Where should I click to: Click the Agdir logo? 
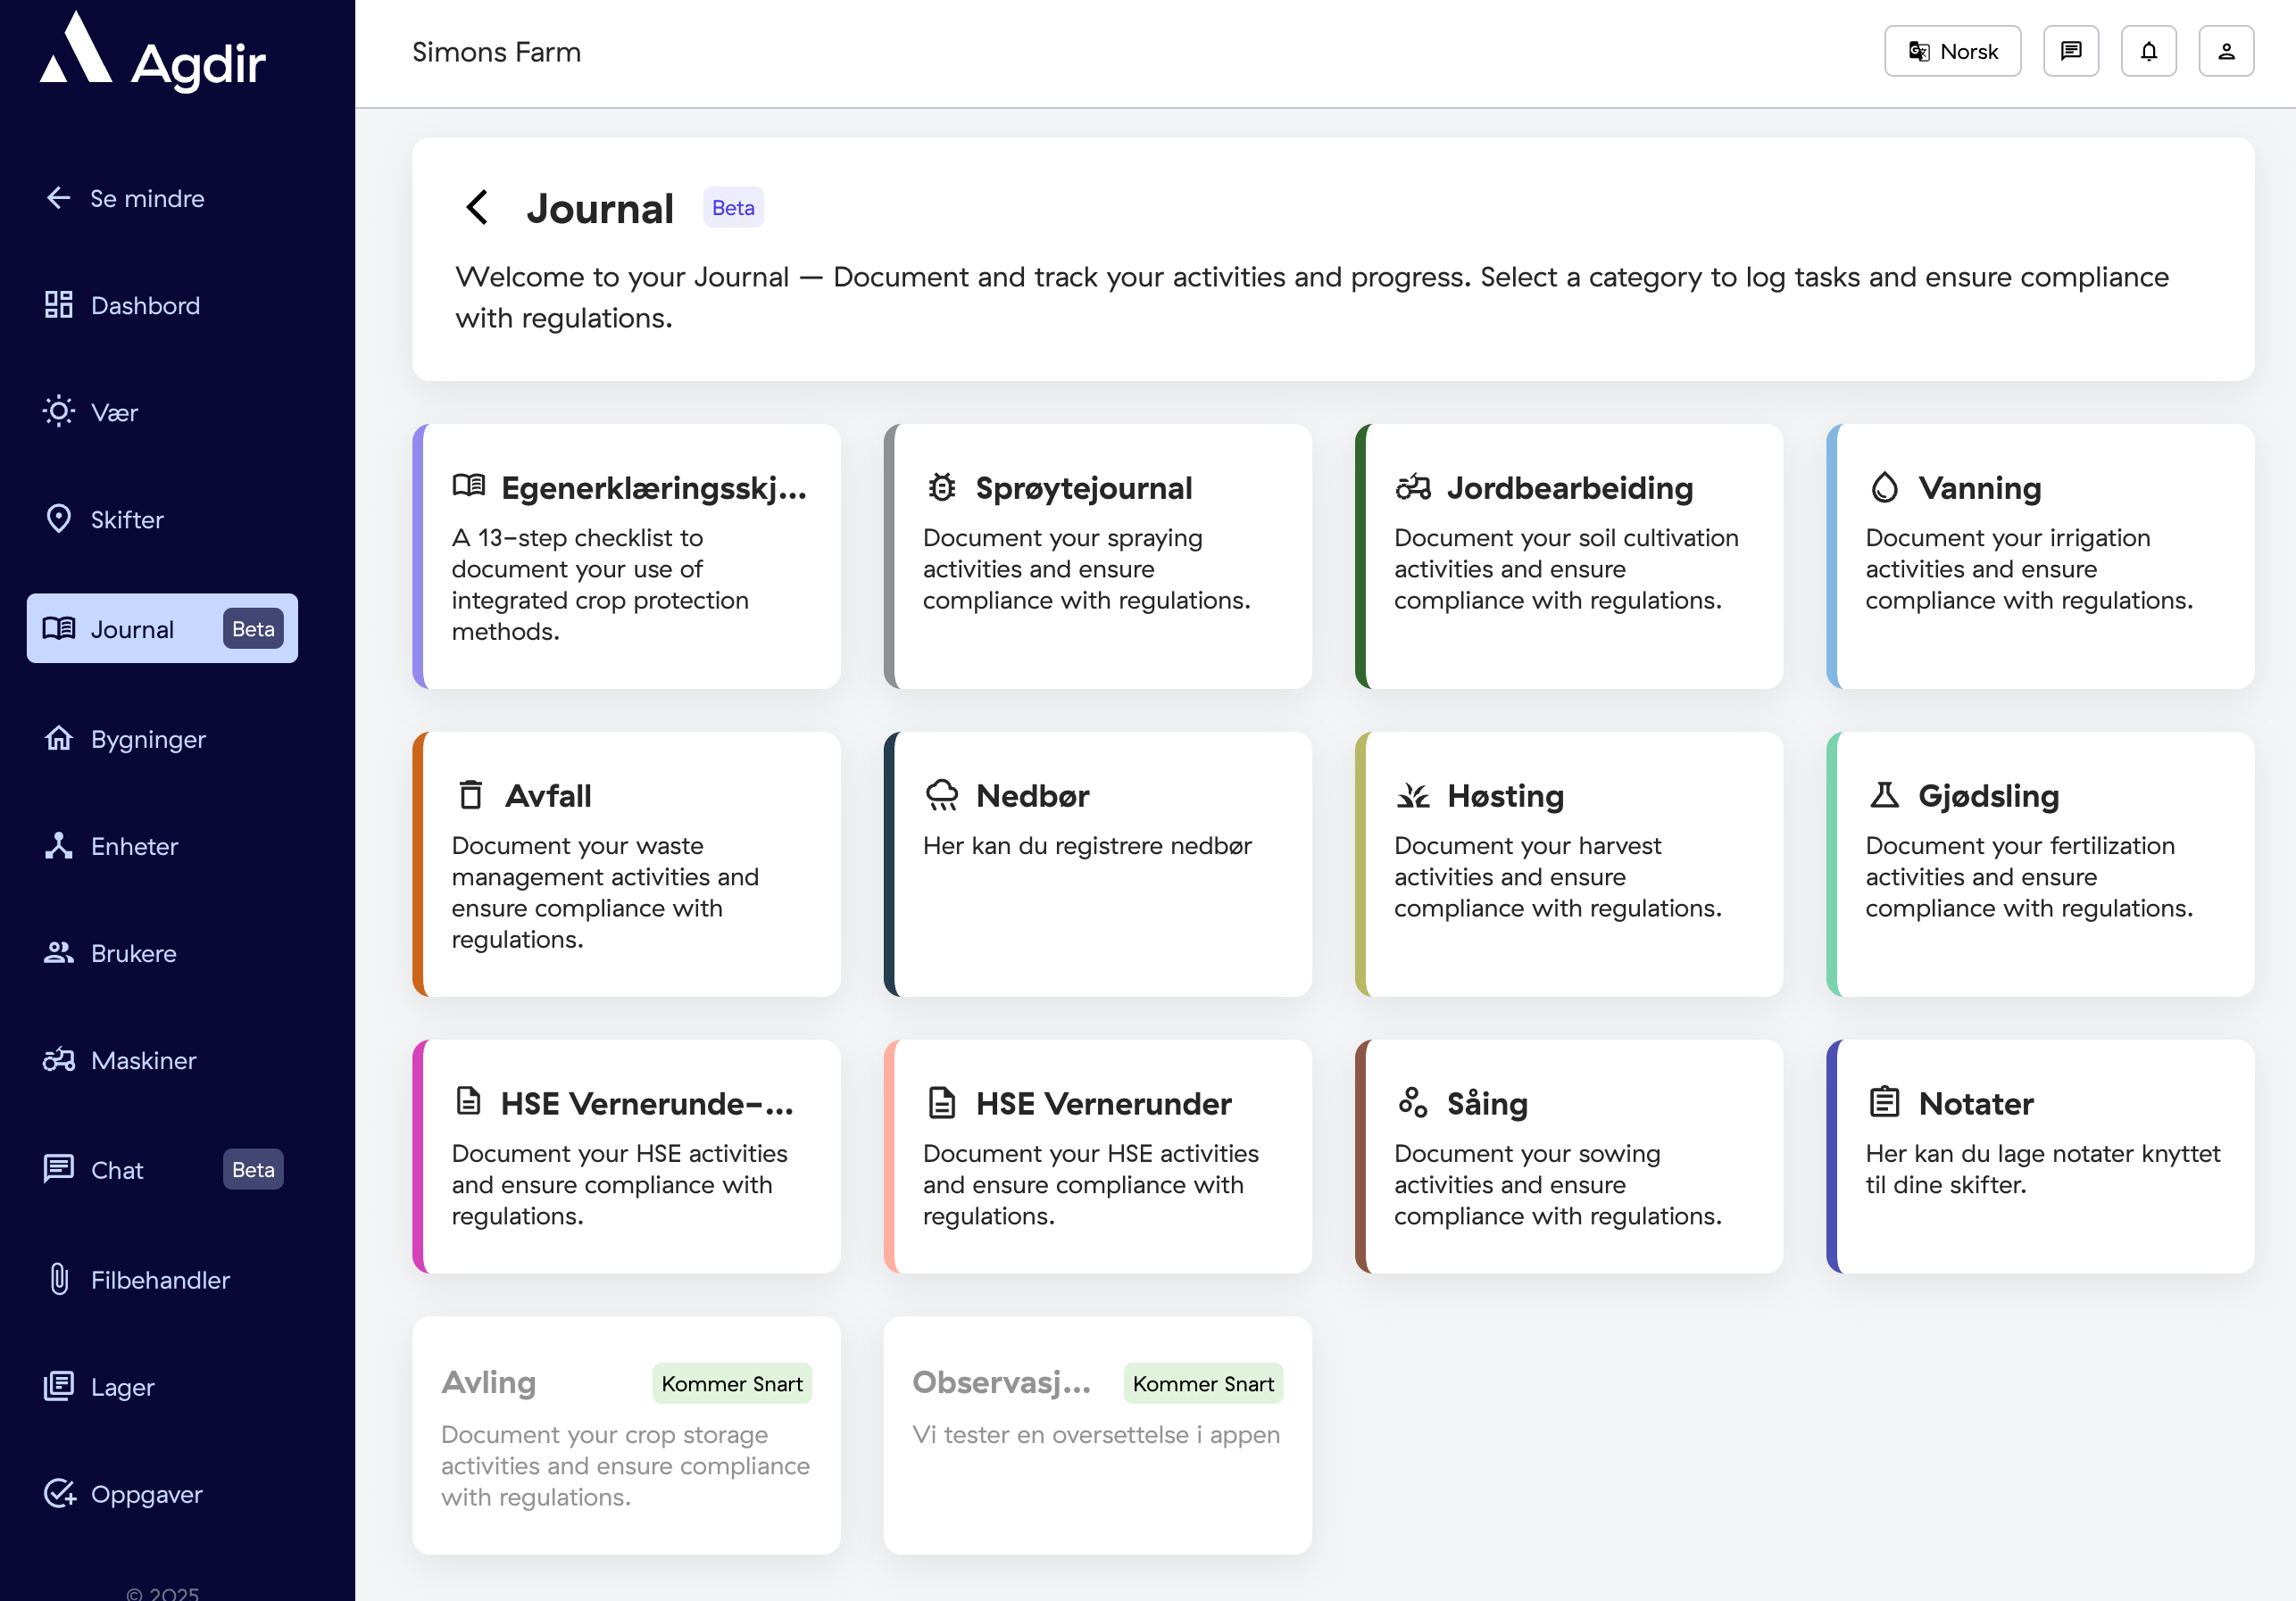coord(153,55)
